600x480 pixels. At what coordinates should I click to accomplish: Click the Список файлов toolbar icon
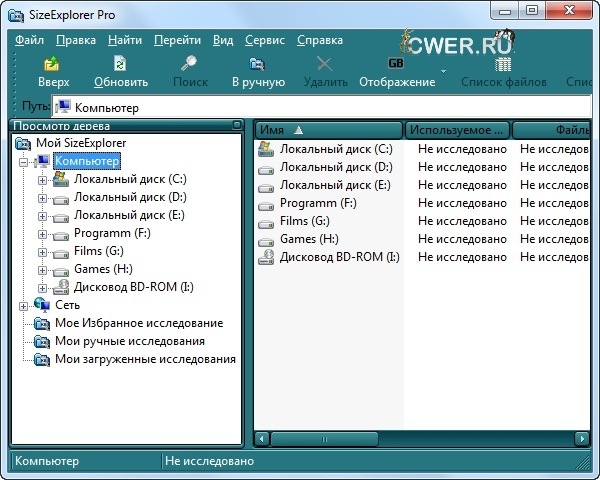[x=503, y=65]
